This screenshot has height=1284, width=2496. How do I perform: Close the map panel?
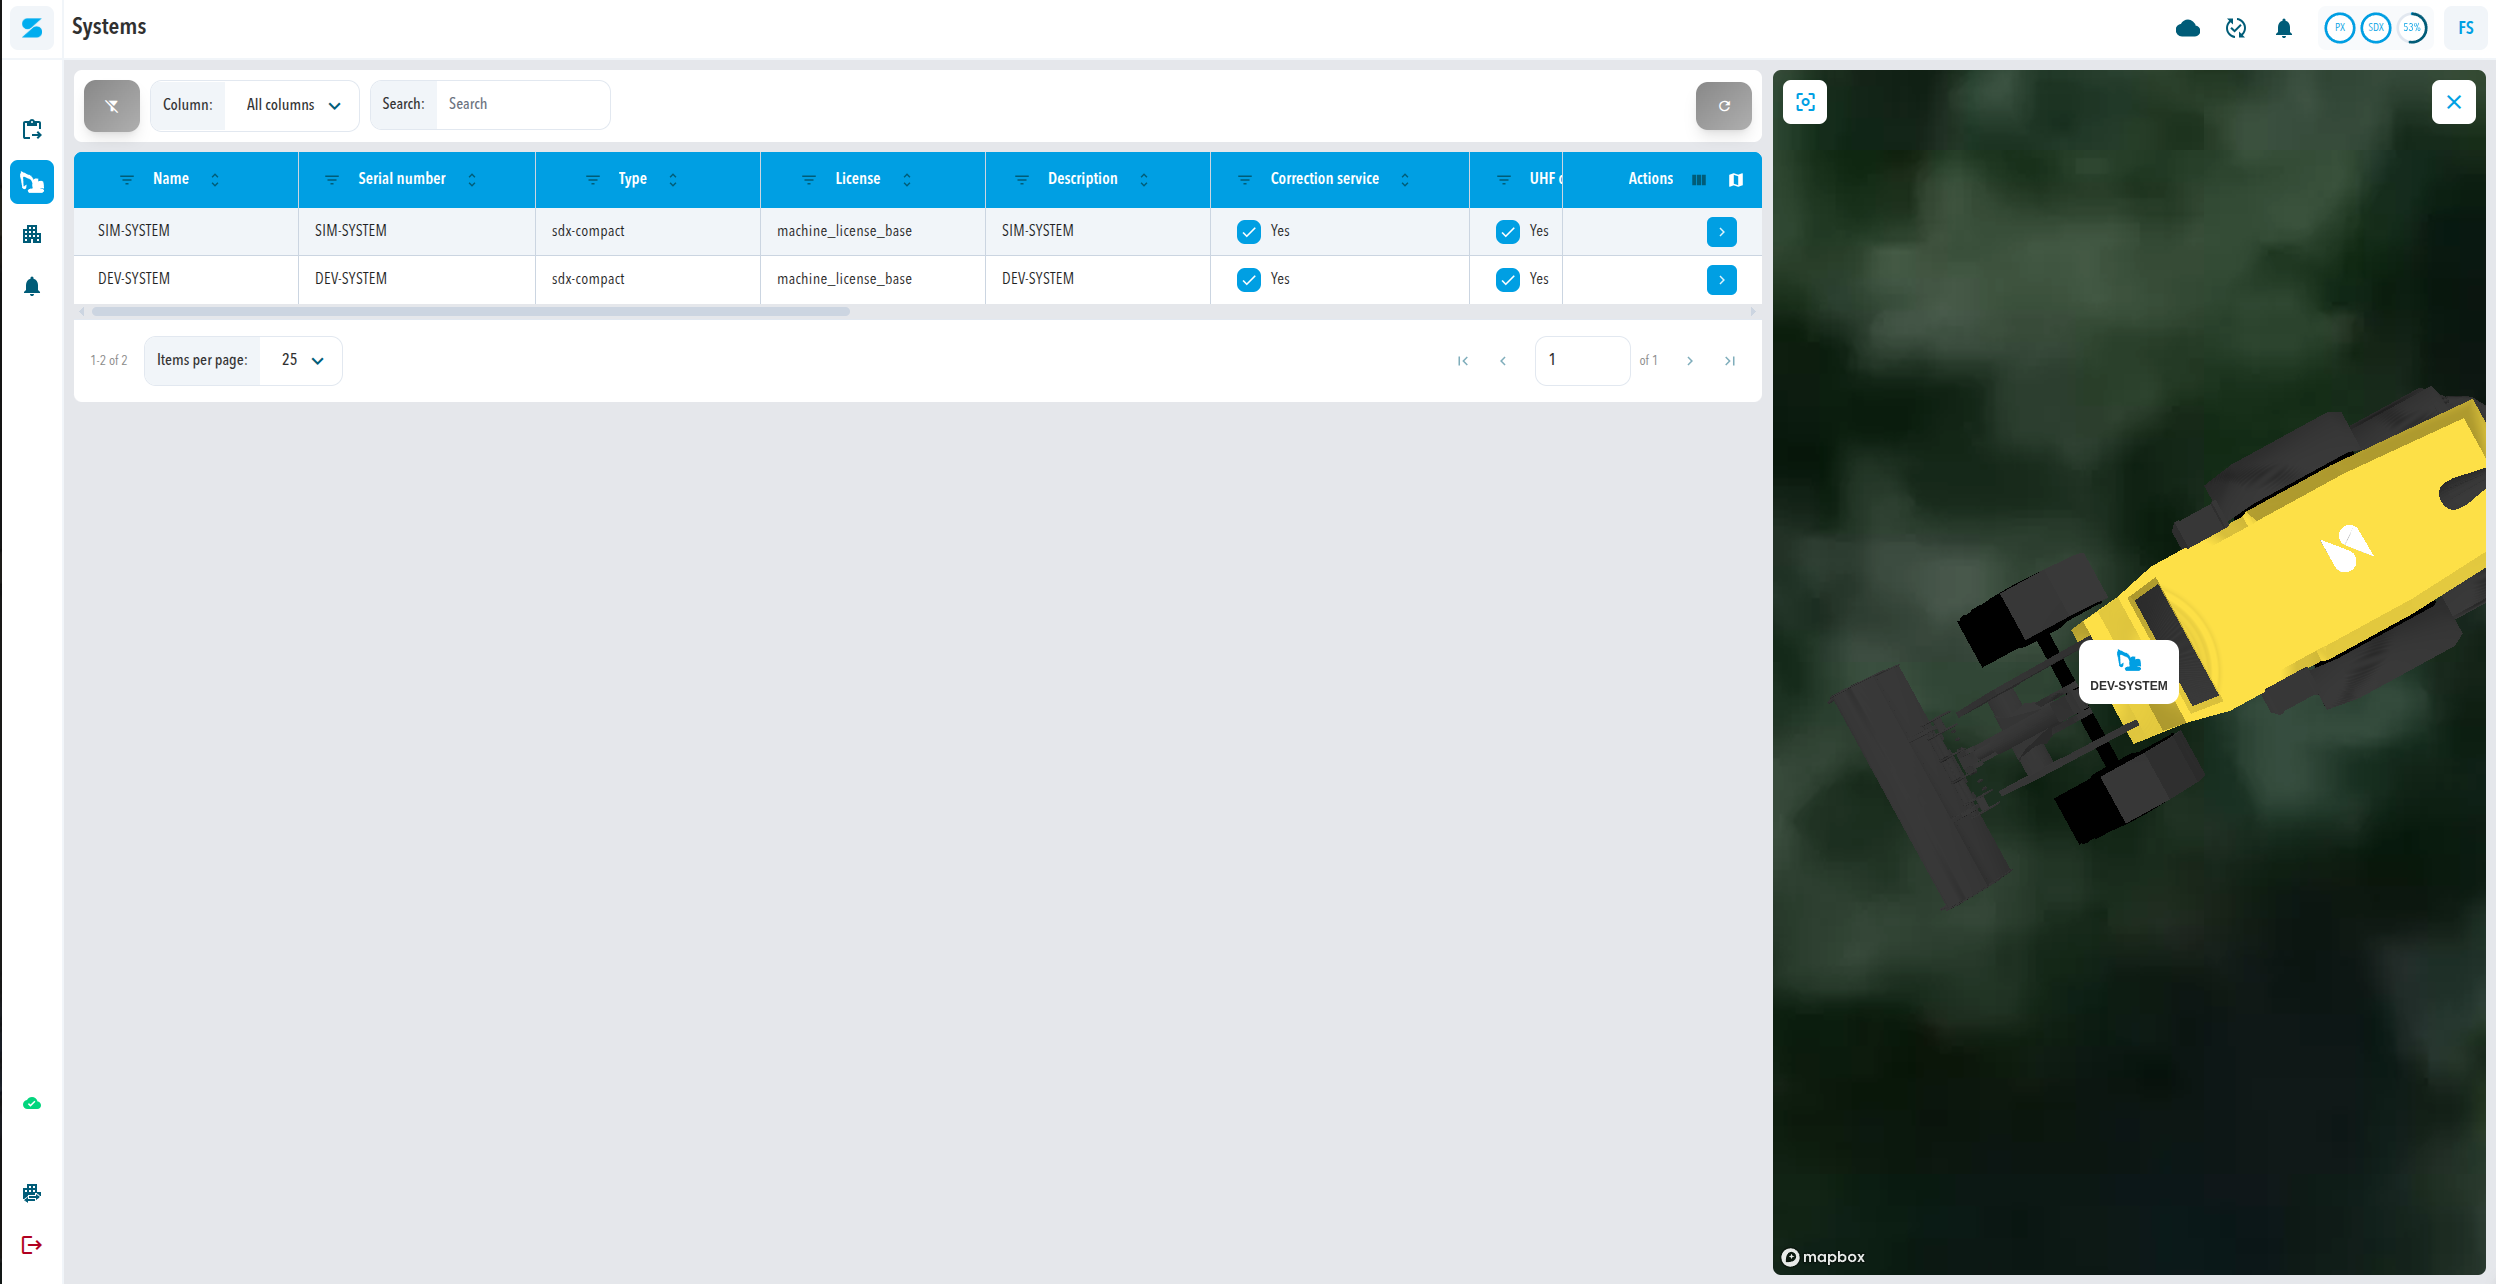pyautogui.click(x=2454, y=102)
